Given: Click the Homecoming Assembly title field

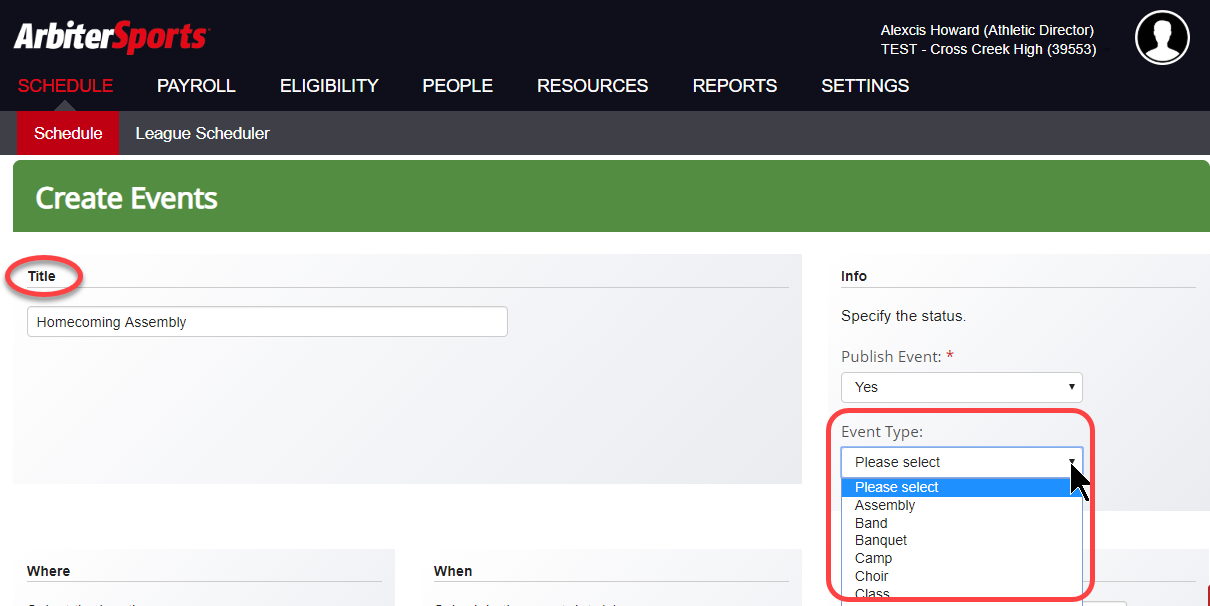Looking at the screenshot, I should (x=266, y=321).
